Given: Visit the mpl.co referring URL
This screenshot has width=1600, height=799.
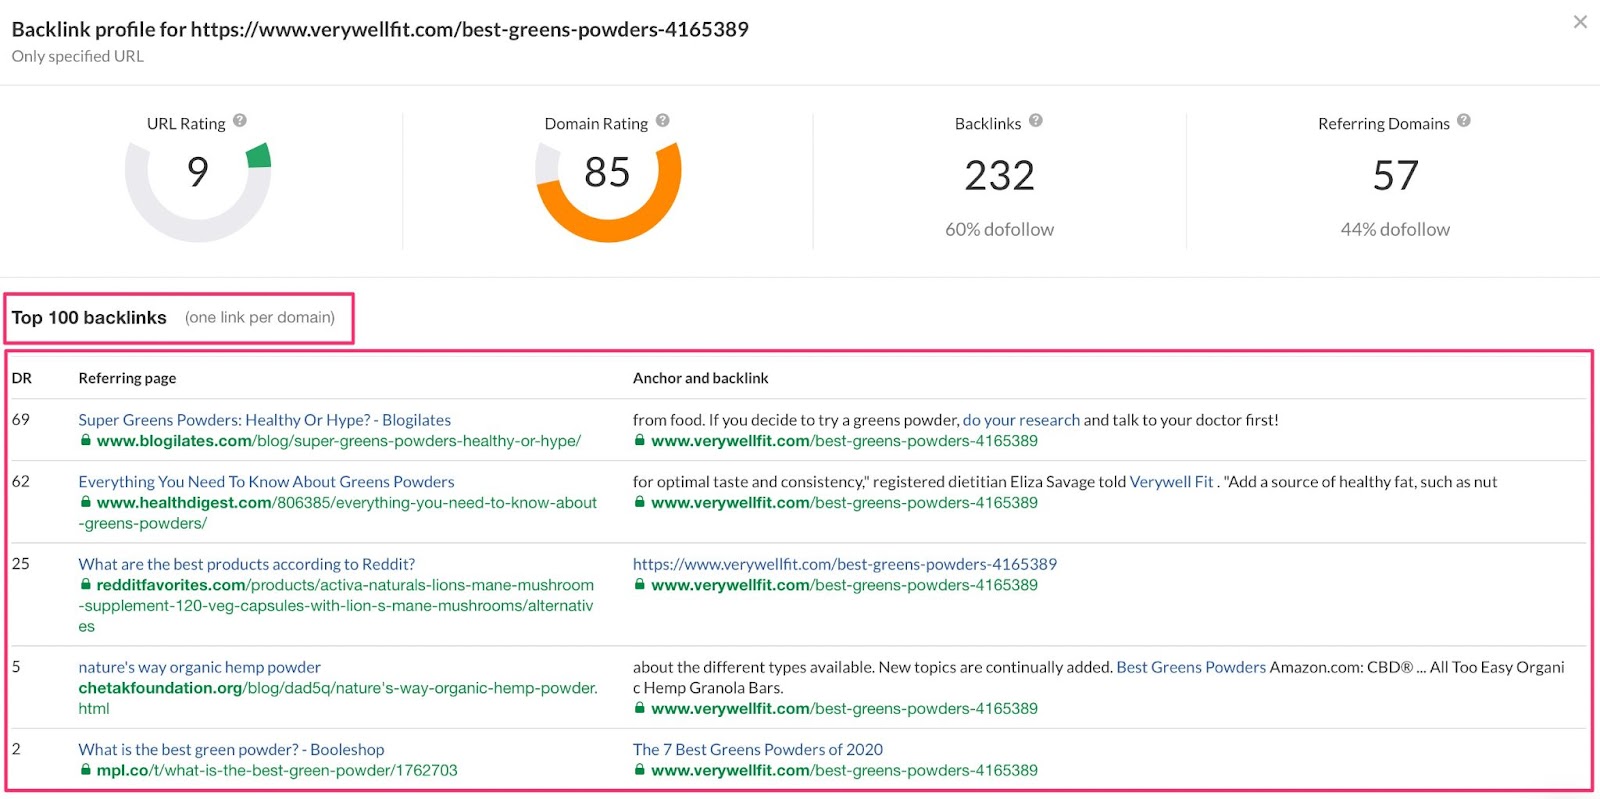Looking at the screenshot, I should 277,771.
